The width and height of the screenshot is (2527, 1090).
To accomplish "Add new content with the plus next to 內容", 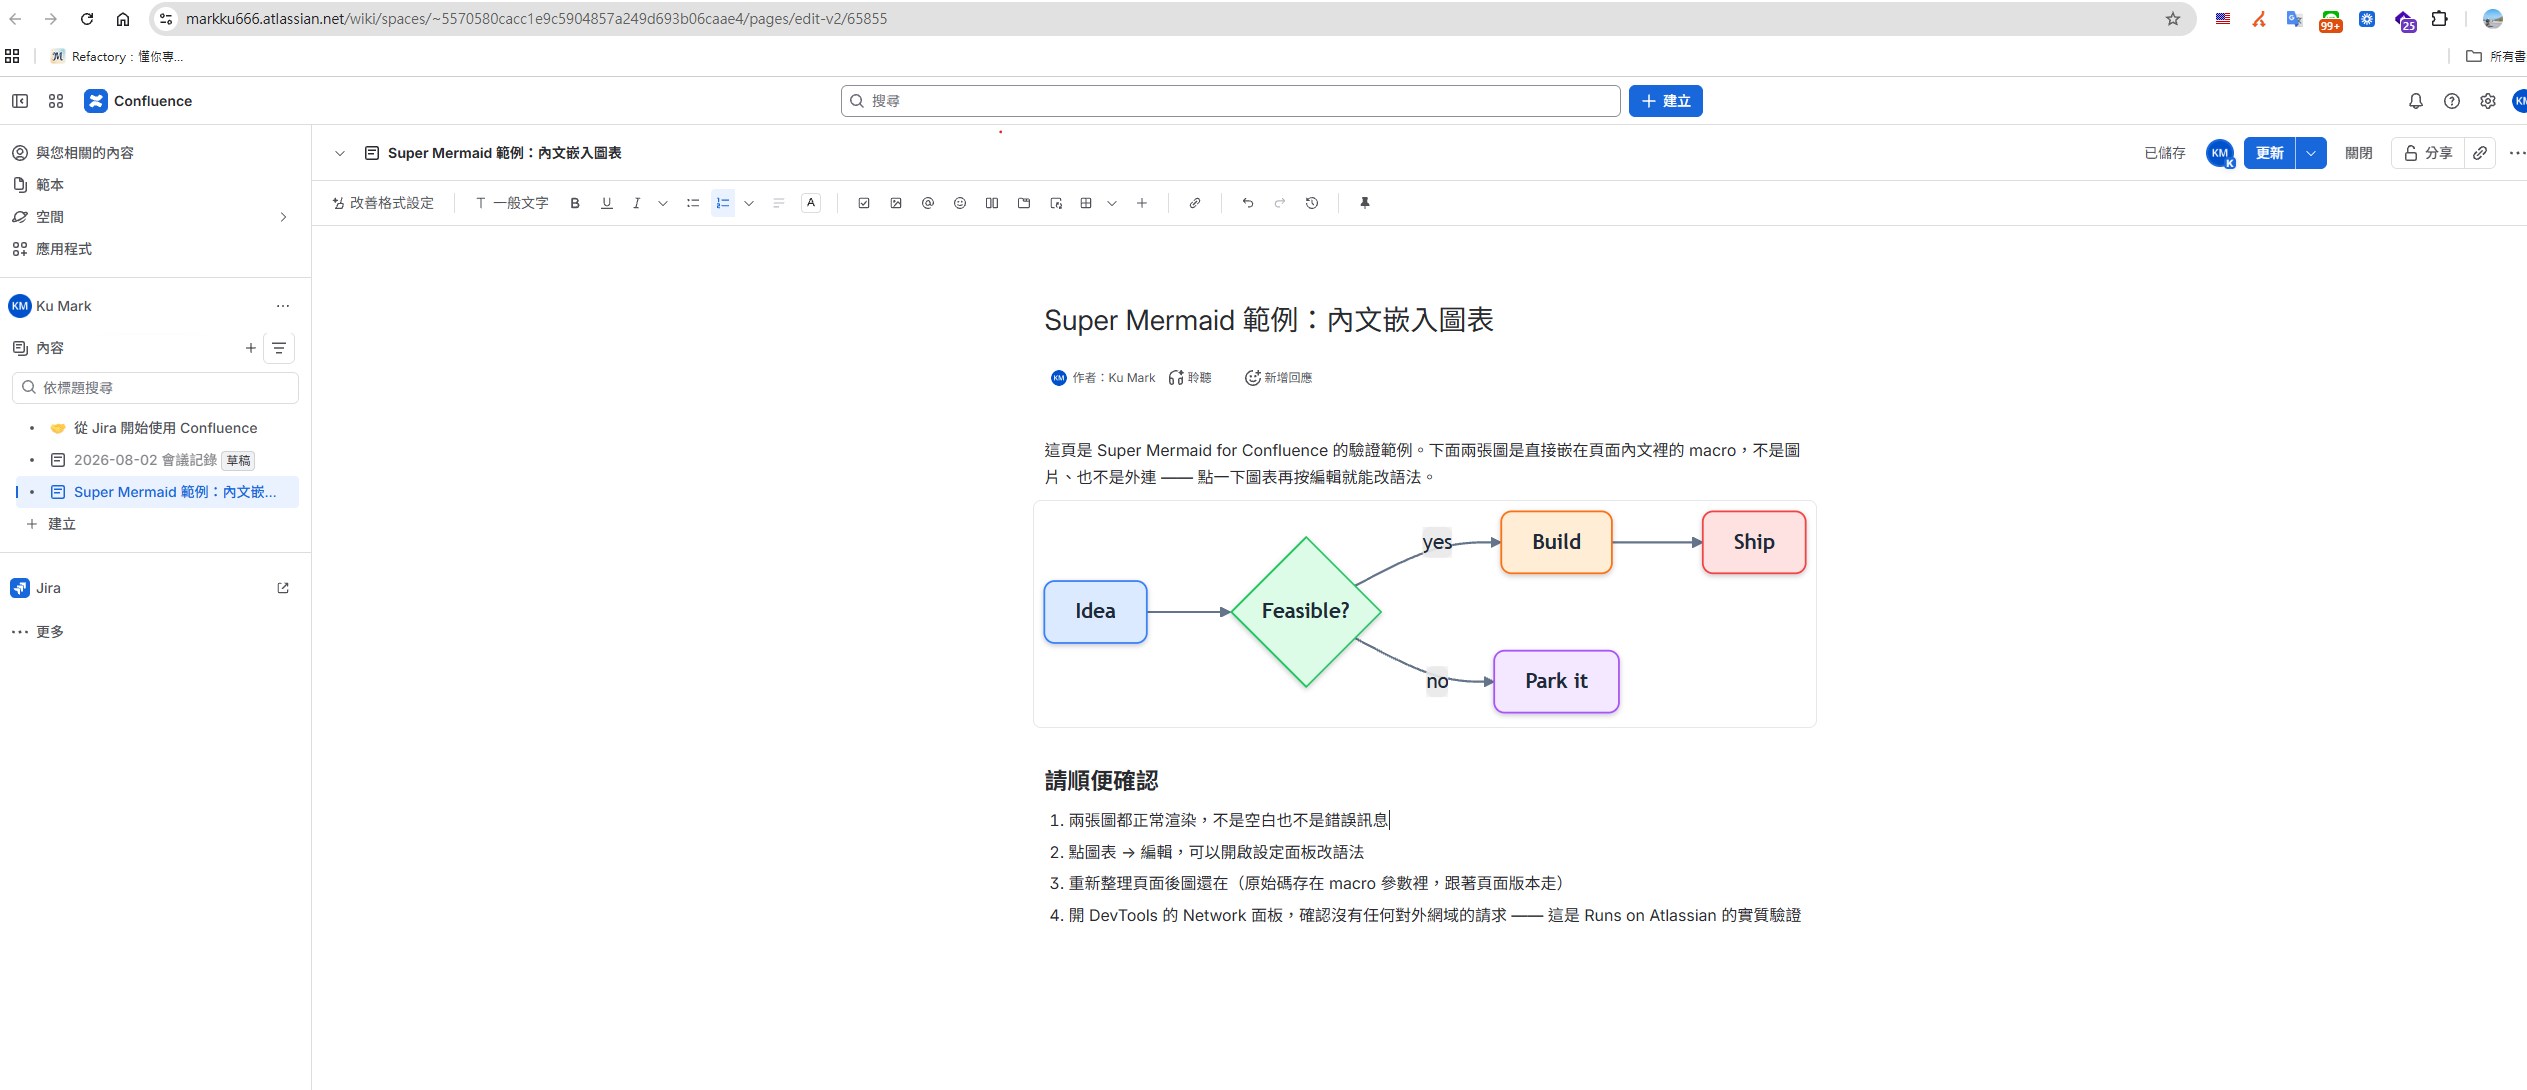I will (x=251, y=348).
